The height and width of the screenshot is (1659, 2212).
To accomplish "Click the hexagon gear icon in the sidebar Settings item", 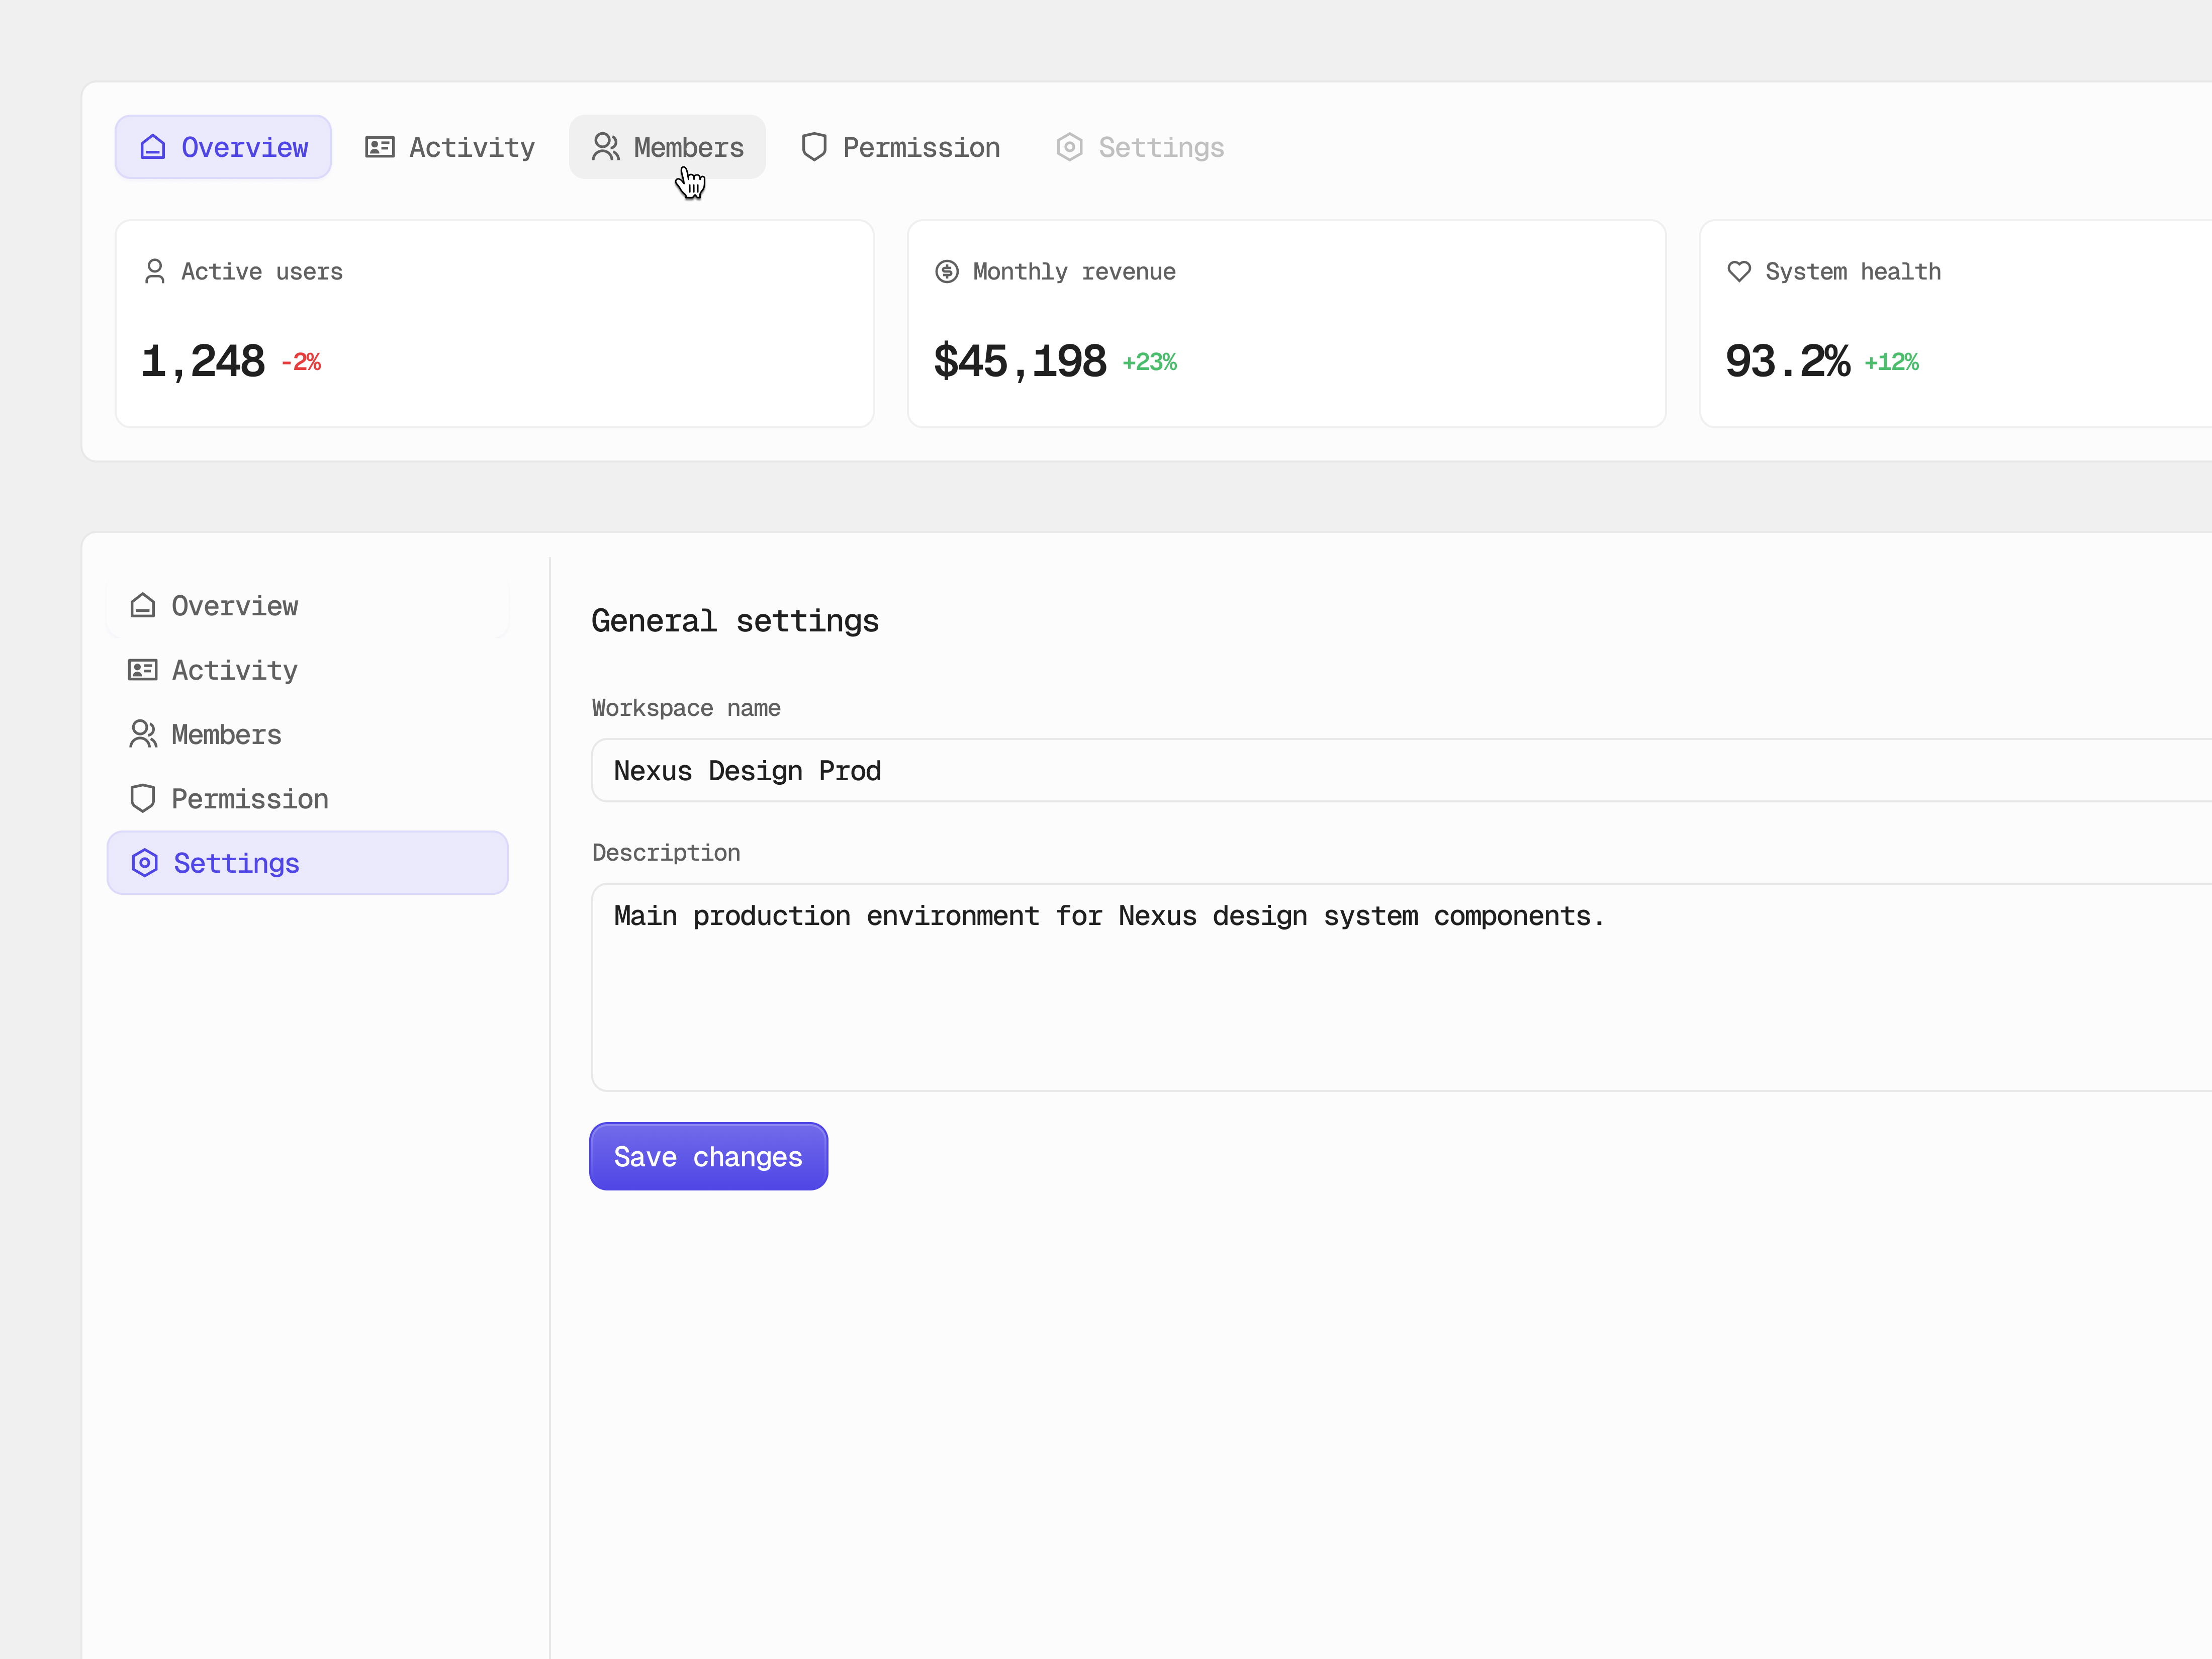I will pos(145,863).
